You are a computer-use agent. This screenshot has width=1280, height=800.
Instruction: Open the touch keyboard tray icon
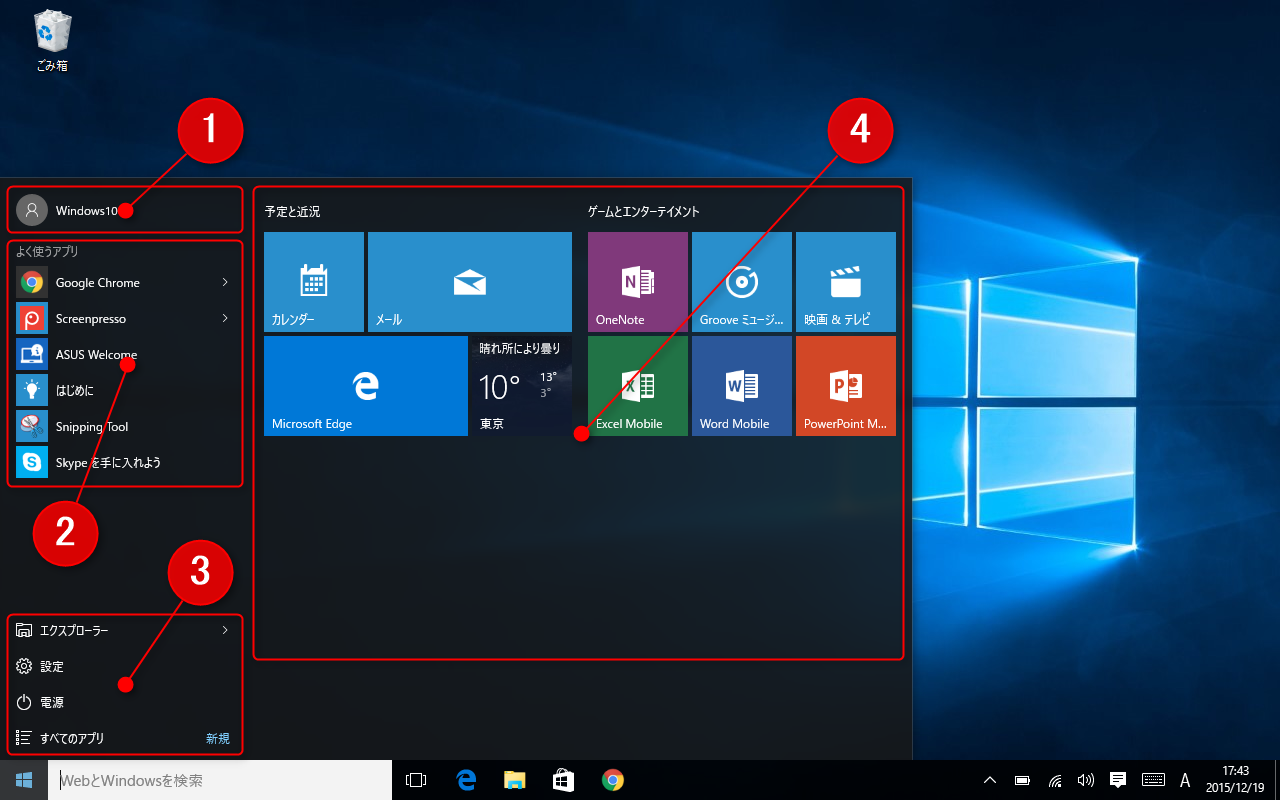pyautogui.click(x=1153, y=780)
